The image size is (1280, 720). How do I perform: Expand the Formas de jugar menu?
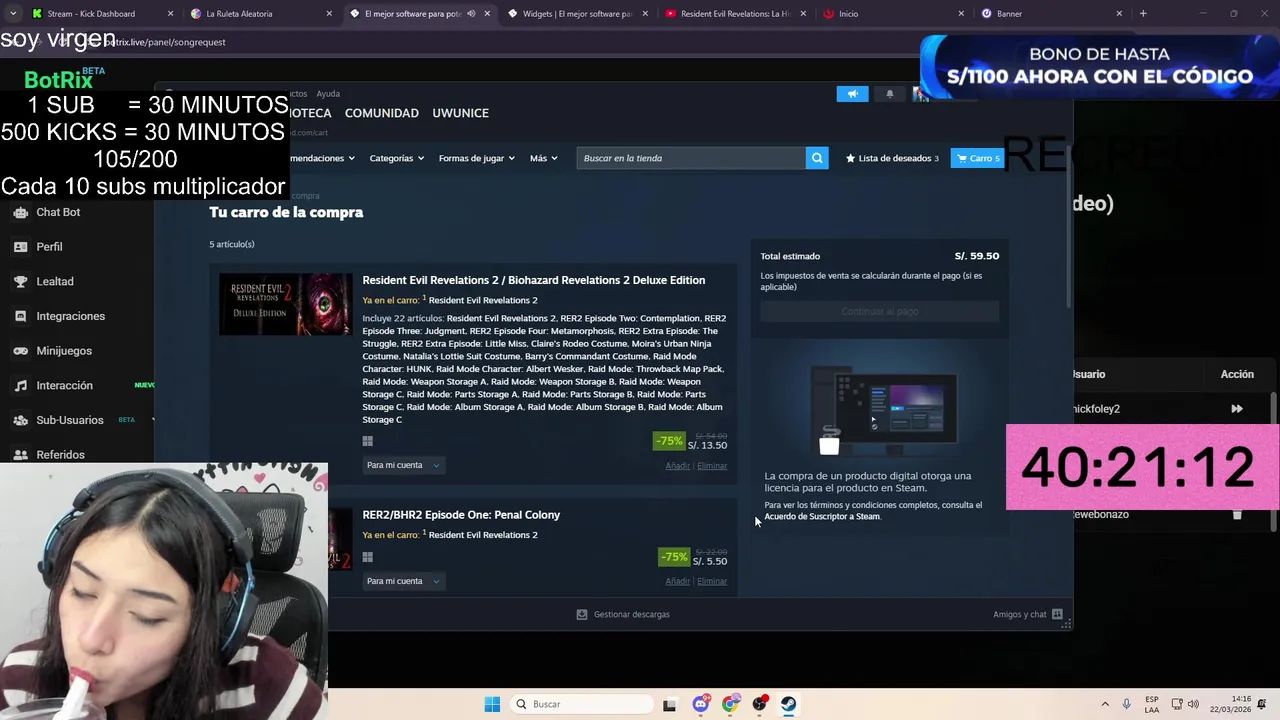pos(476,158)
